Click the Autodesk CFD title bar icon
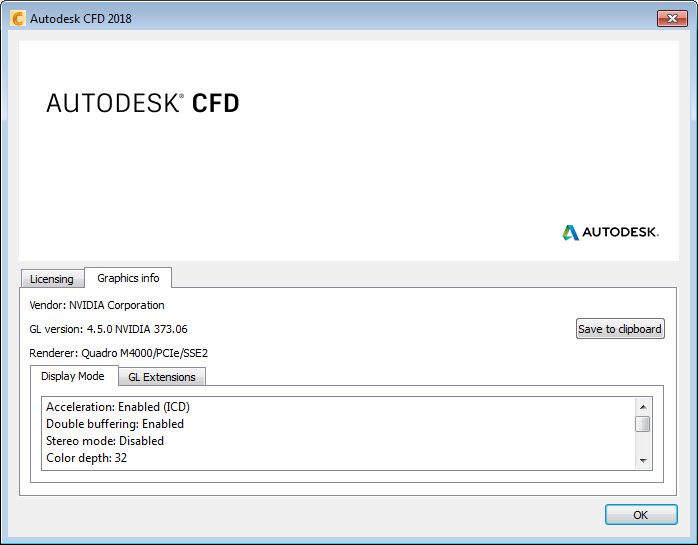 18,19
